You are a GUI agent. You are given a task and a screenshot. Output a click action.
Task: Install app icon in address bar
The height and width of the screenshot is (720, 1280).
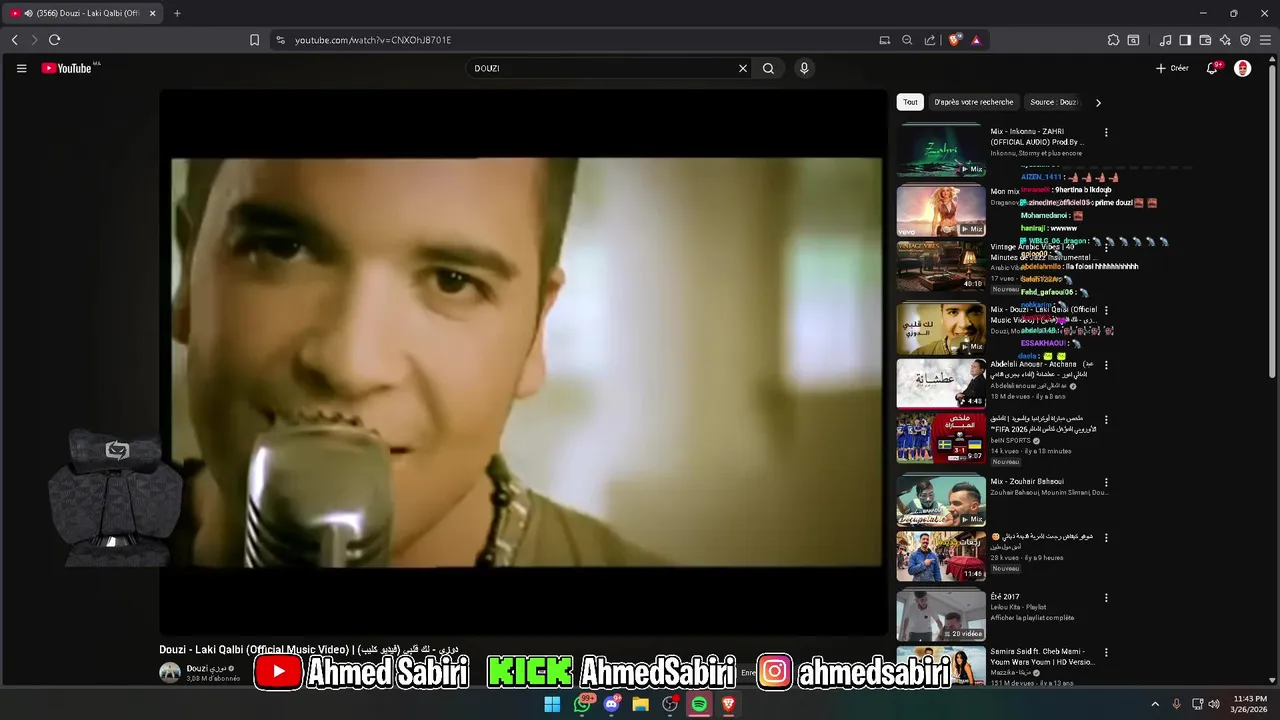click(885, 40)
